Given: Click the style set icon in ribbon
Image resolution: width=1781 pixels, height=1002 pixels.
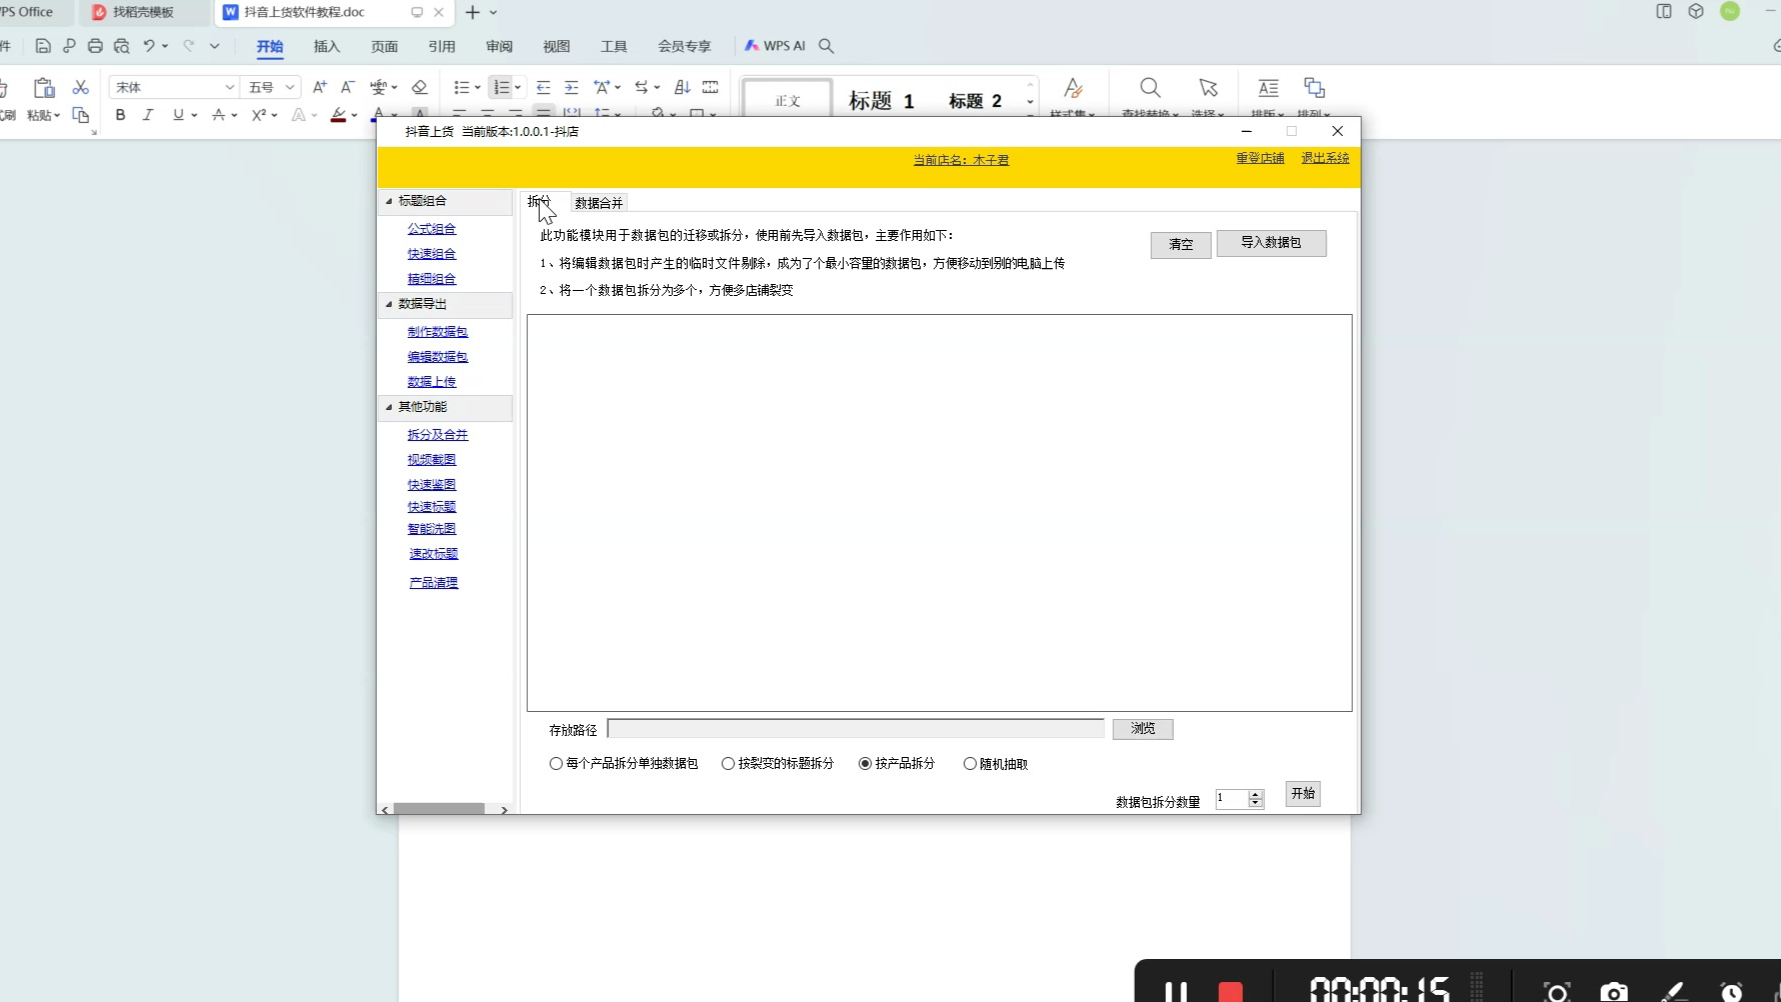Looking at the screenshot, I should point(1073,88).
